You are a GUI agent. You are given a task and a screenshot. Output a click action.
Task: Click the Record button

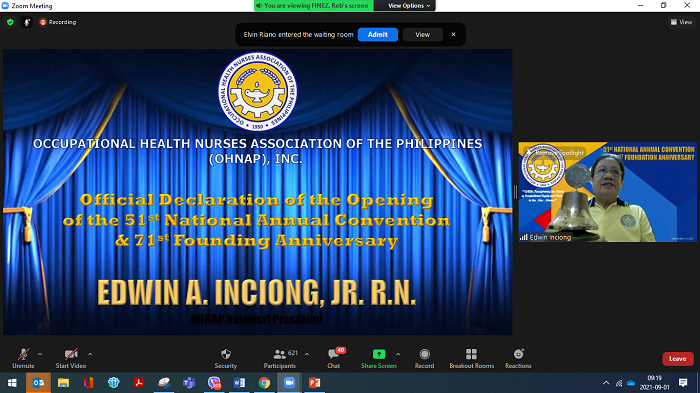tap(424, 359)
